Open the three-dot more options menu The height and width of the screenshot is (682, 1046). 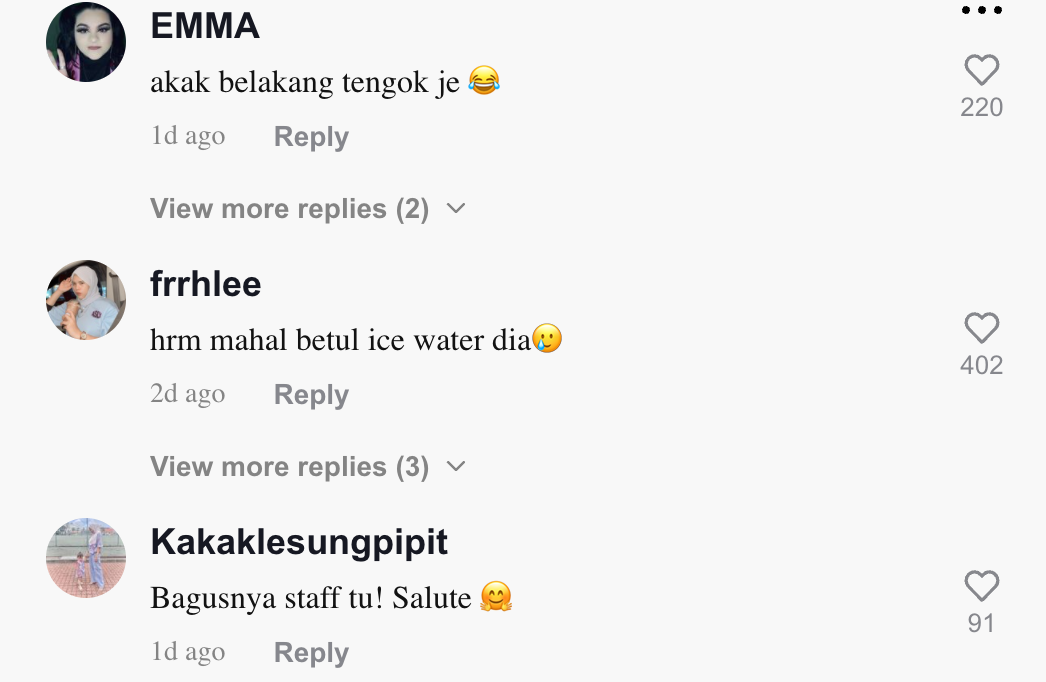(981, 11)
